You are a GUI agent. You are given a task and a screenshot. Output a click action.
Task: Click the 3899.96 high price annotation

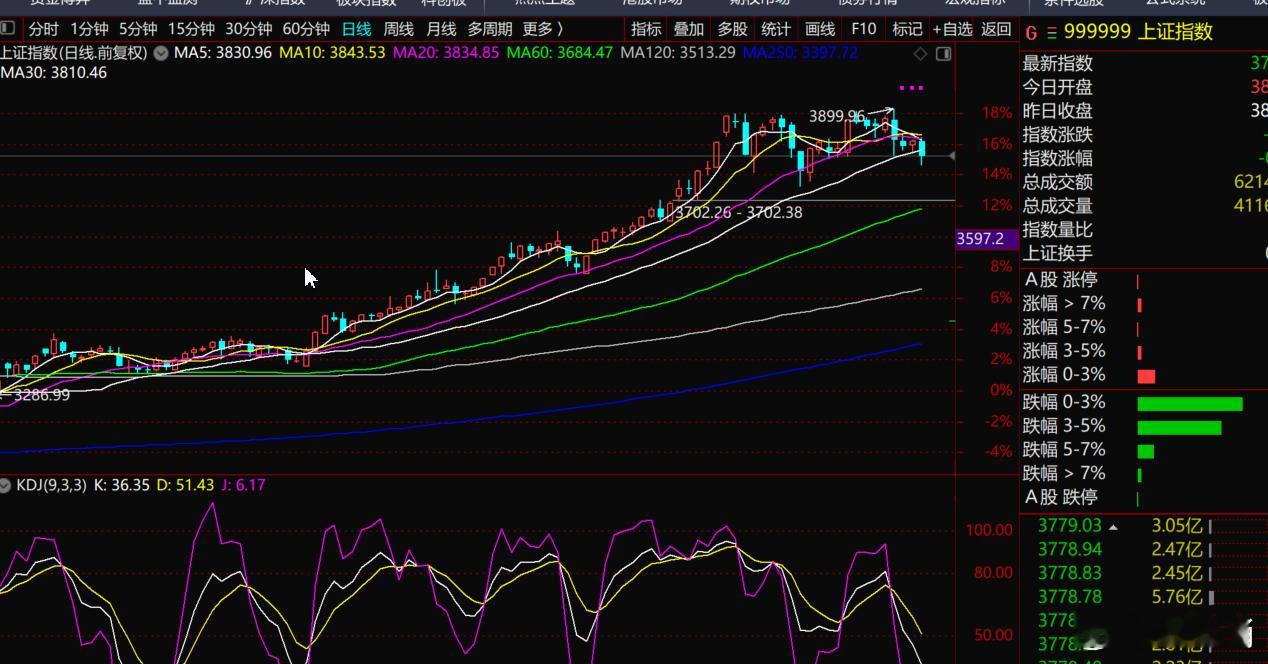tap(836, 116)
